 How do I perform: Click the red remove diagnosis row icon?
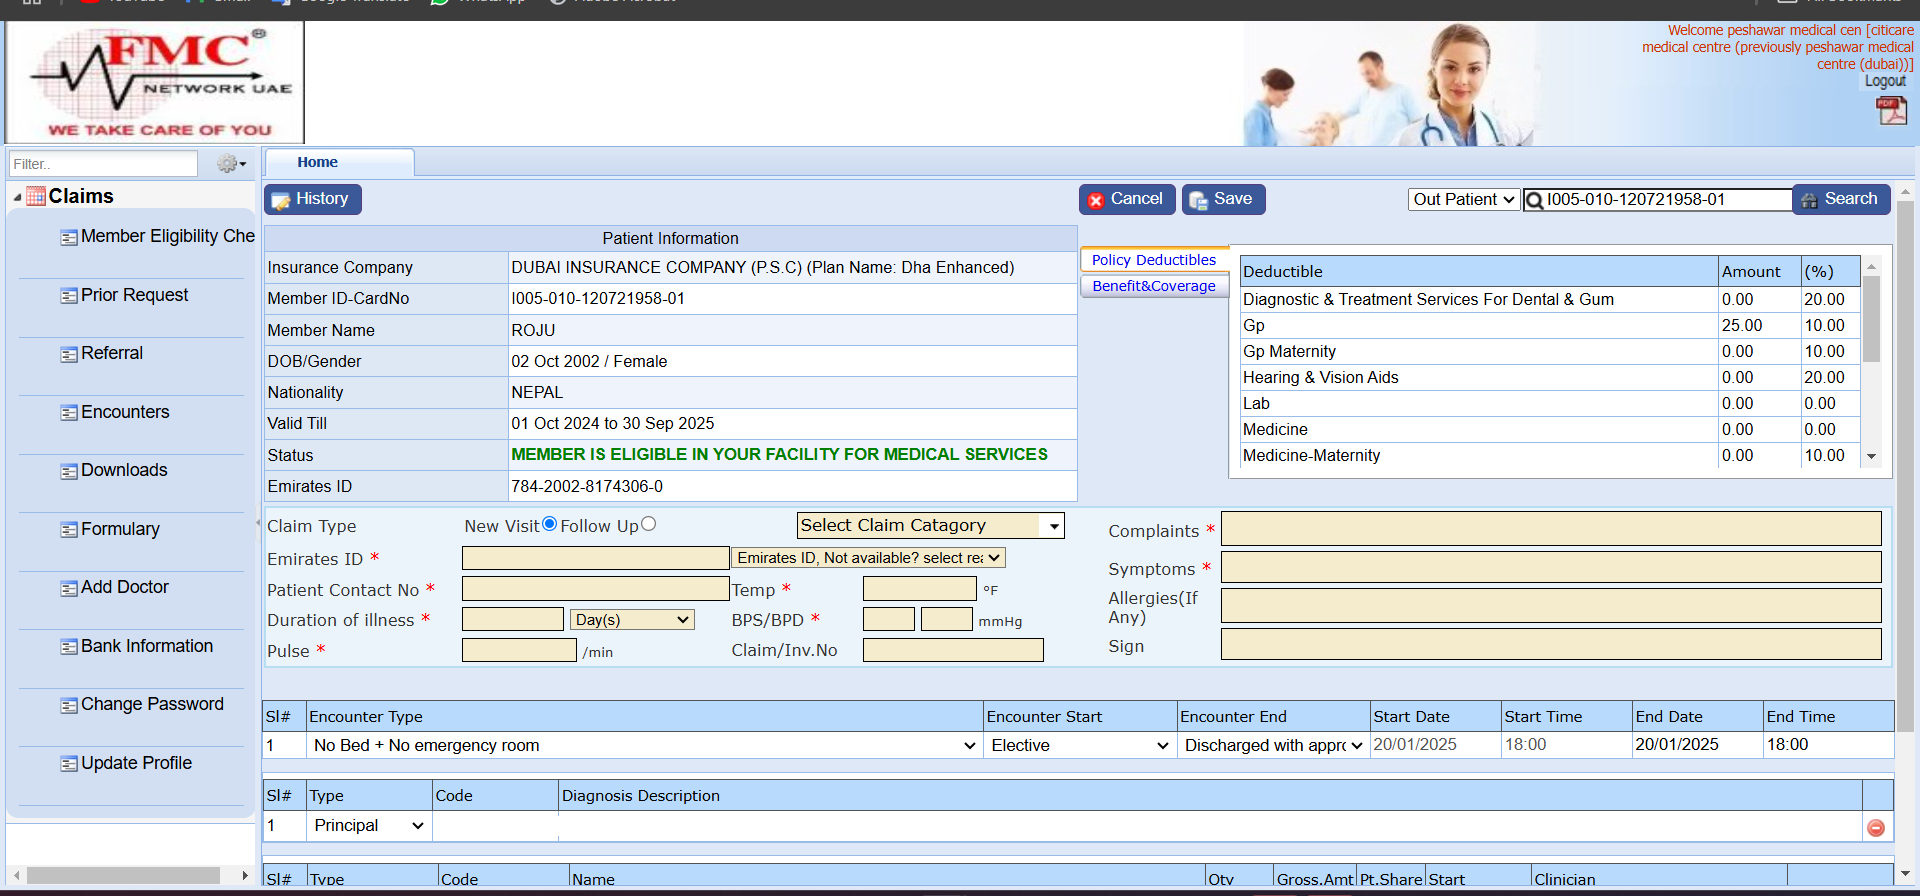tap(1876, 828)
